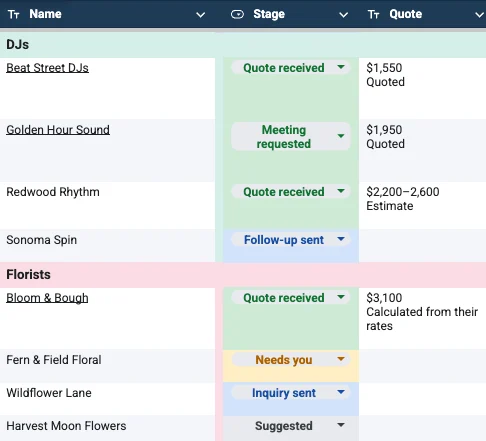
Task: Open the Quote column header menu chevron
Action: click(479, 15)
